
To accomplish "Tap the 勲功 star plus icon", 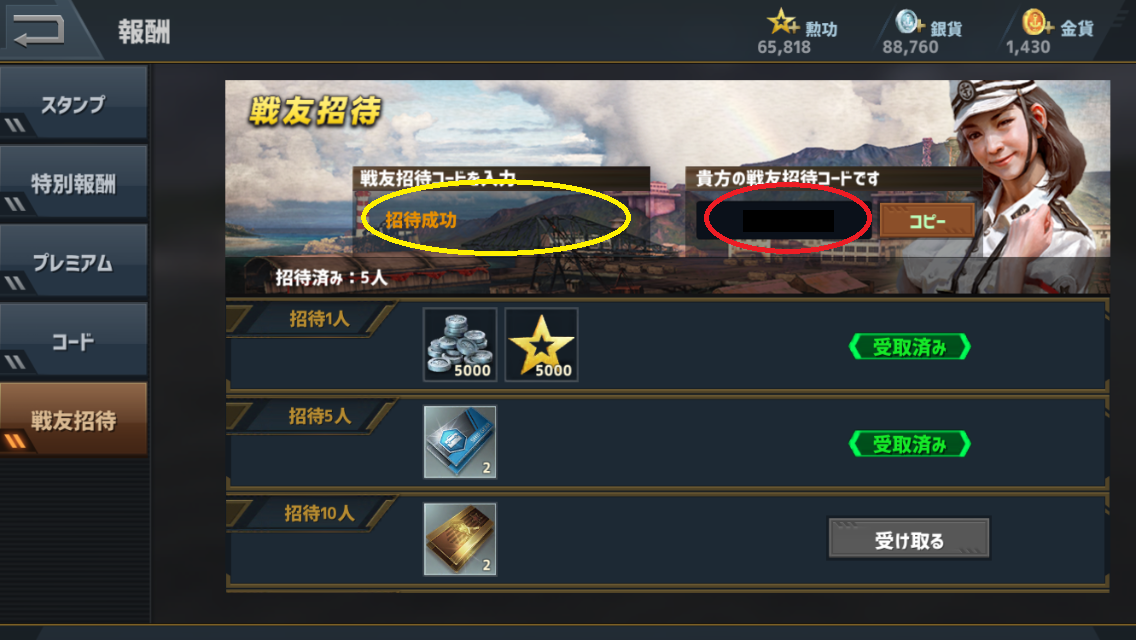I will pyautogui.click(x=783, y=22).
